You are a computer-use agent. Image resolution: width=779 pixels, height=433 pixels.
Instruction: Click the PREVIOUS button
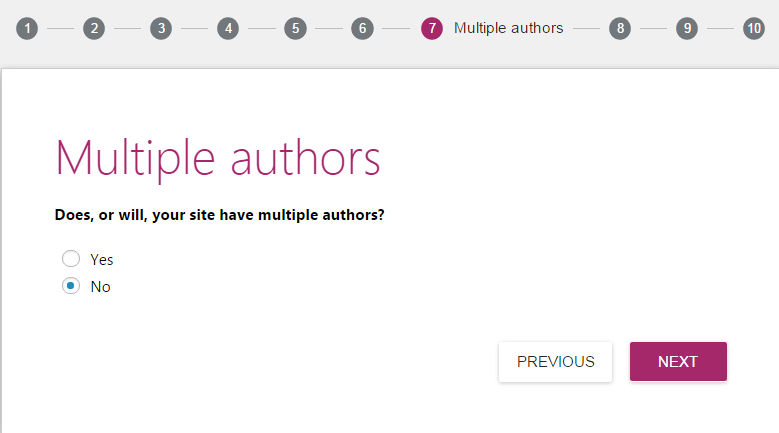[555, 361]
